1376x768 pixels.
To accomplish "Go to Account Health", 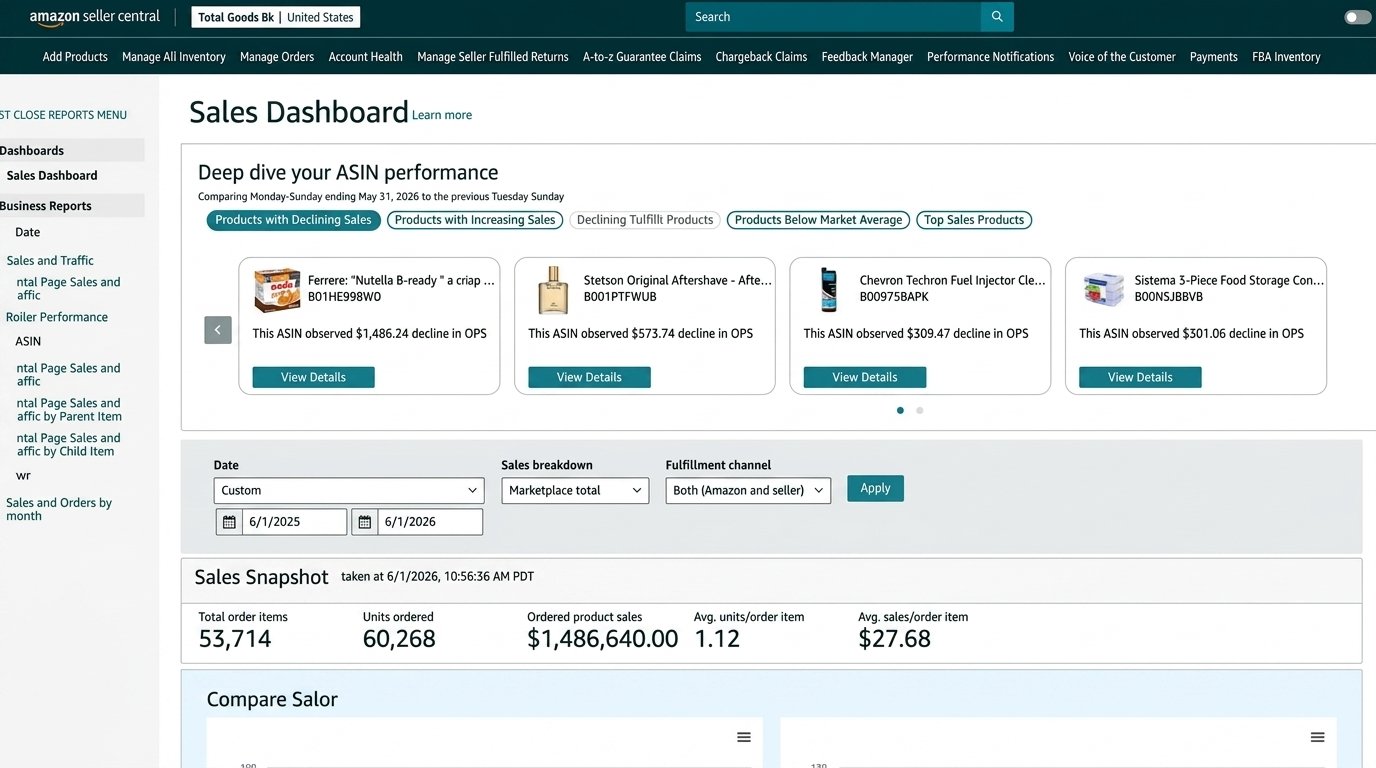I will point(366,57).
